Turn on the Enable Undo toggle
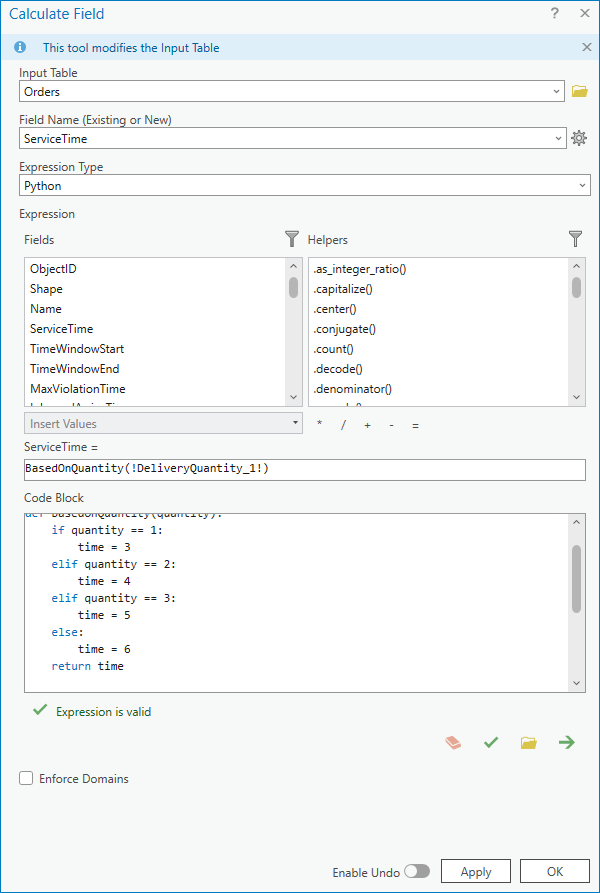The width and height of the screenshot is (600, 893). pos(418,871)
